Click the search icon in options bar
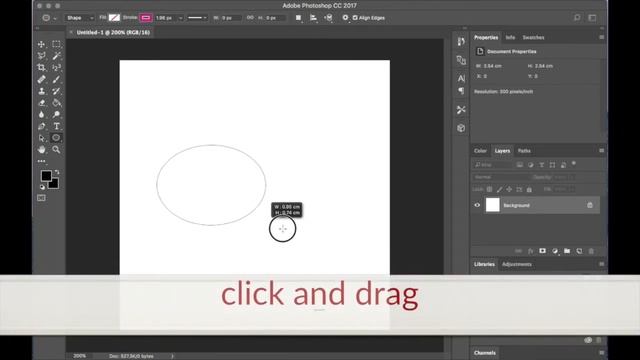This screenshot has height=360, width=640. pos(577,18)
